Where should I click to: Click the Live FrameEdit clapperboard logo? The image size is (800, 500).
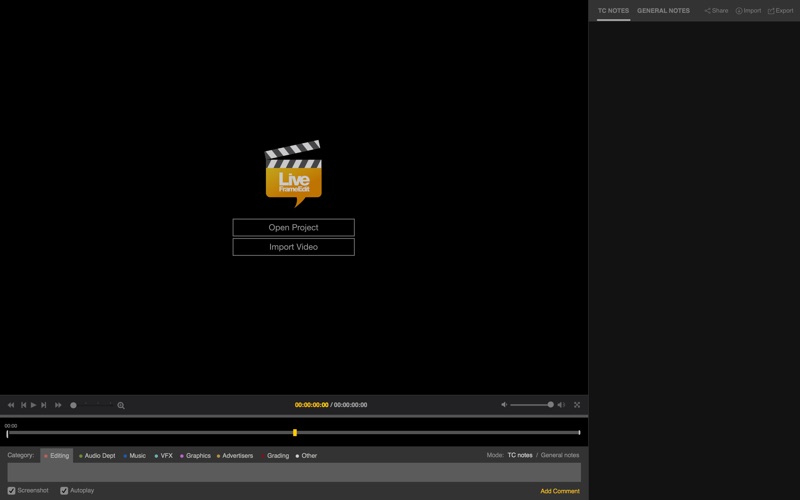(293, 173)
